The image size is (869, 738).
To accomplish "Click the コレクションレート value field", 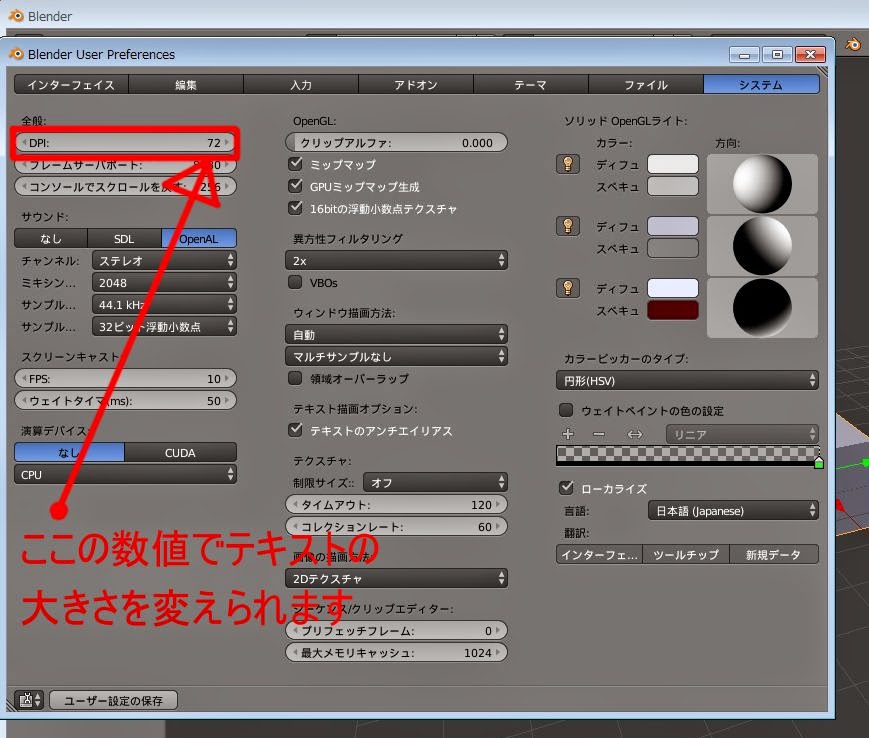I will point(396,526).
